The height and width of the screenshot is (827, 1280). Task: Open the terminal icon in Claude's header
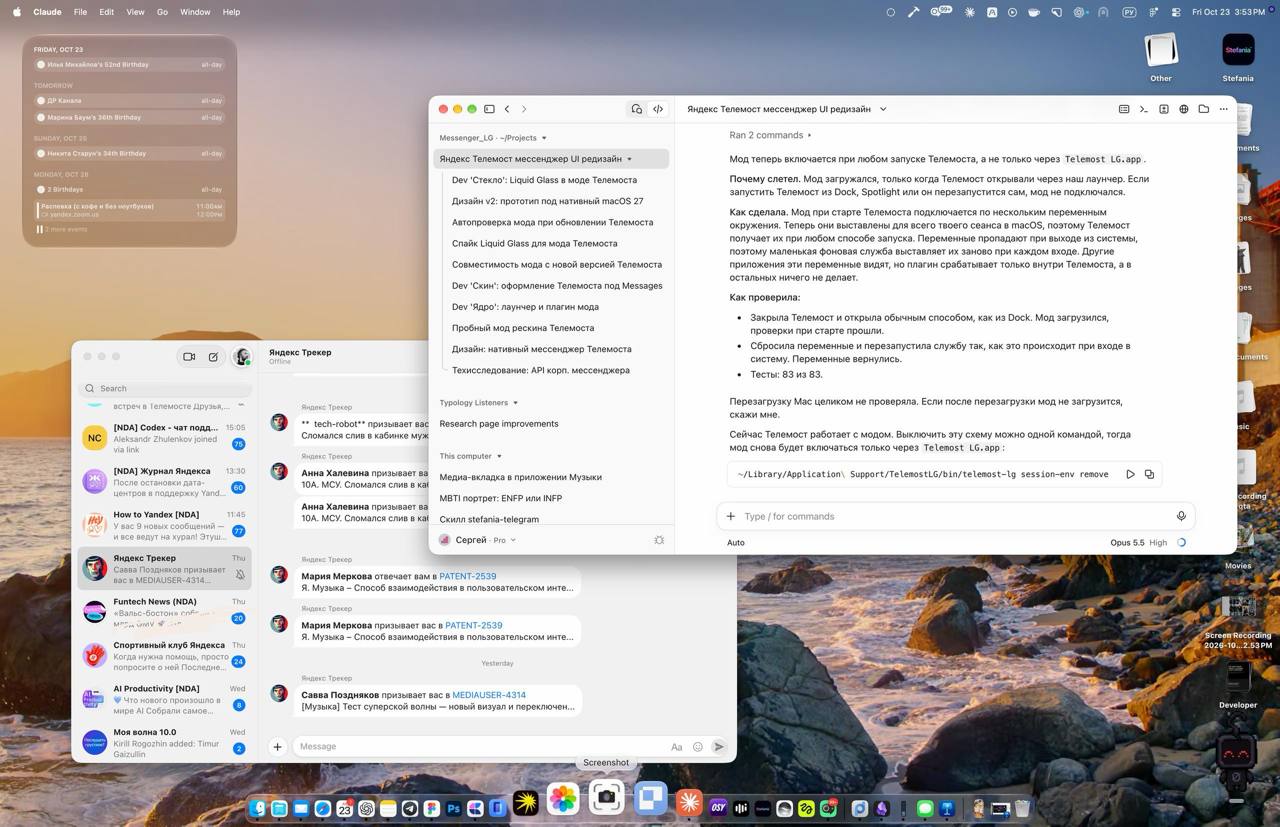coord(1143,109)
